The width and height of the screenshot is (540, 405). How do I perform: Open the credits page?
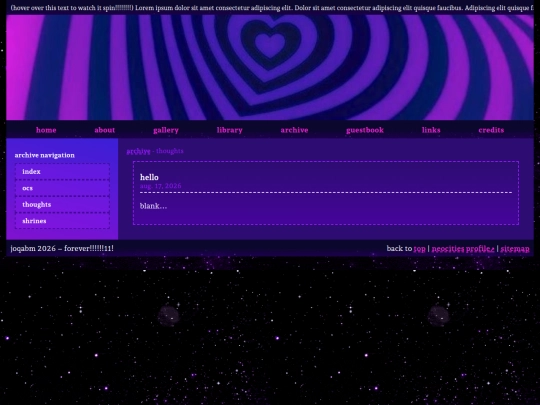click(x=491, y=130)
